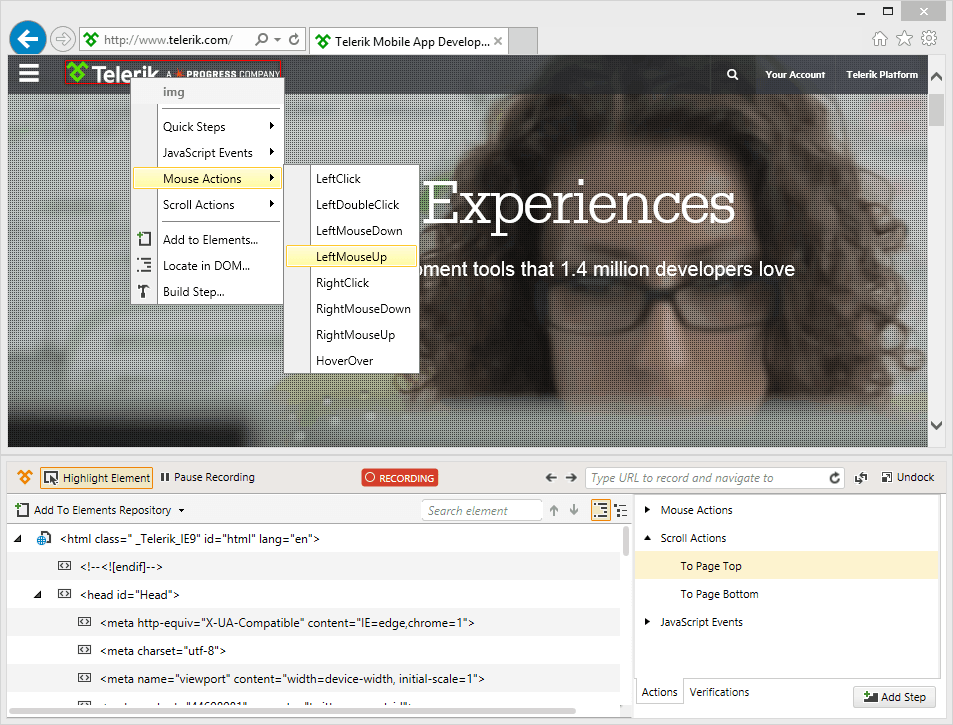Click the Undock button

pyautogui.click(x=907, y=477)
